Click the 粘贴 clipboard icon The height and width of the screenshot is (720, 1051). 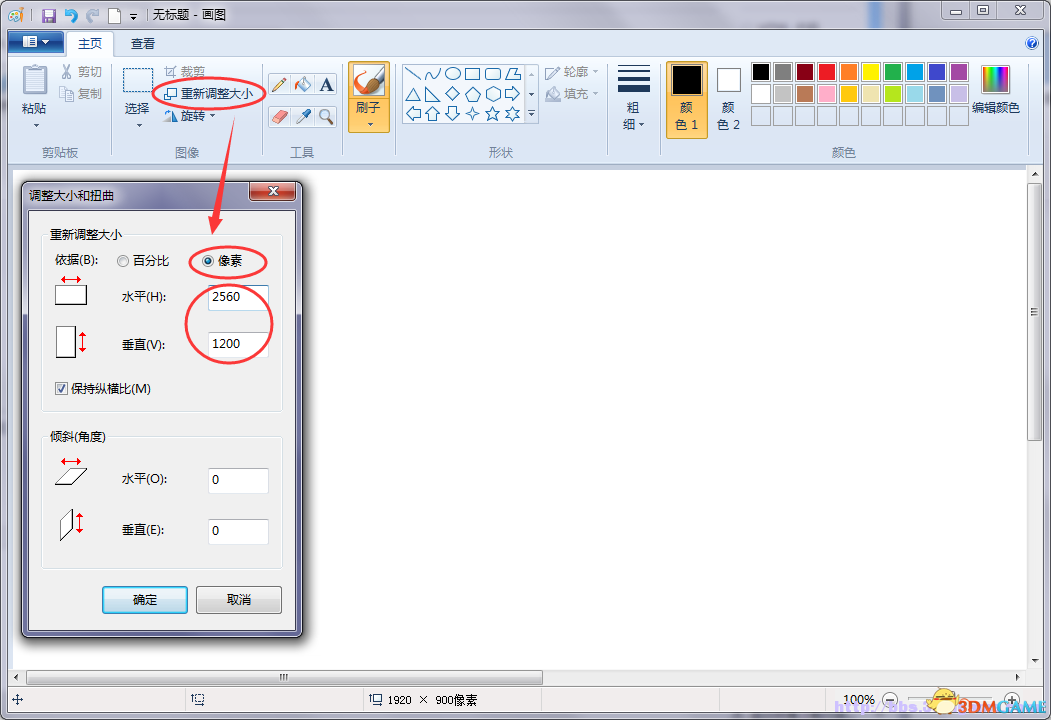tap(34, 79)
